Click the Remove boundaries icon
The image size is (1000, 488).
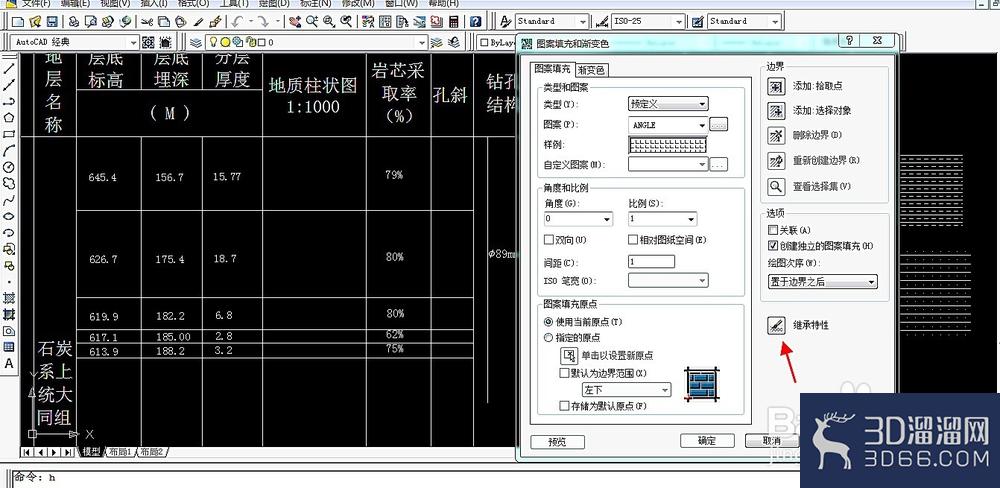pyautogui.click(x=776, y=136)
